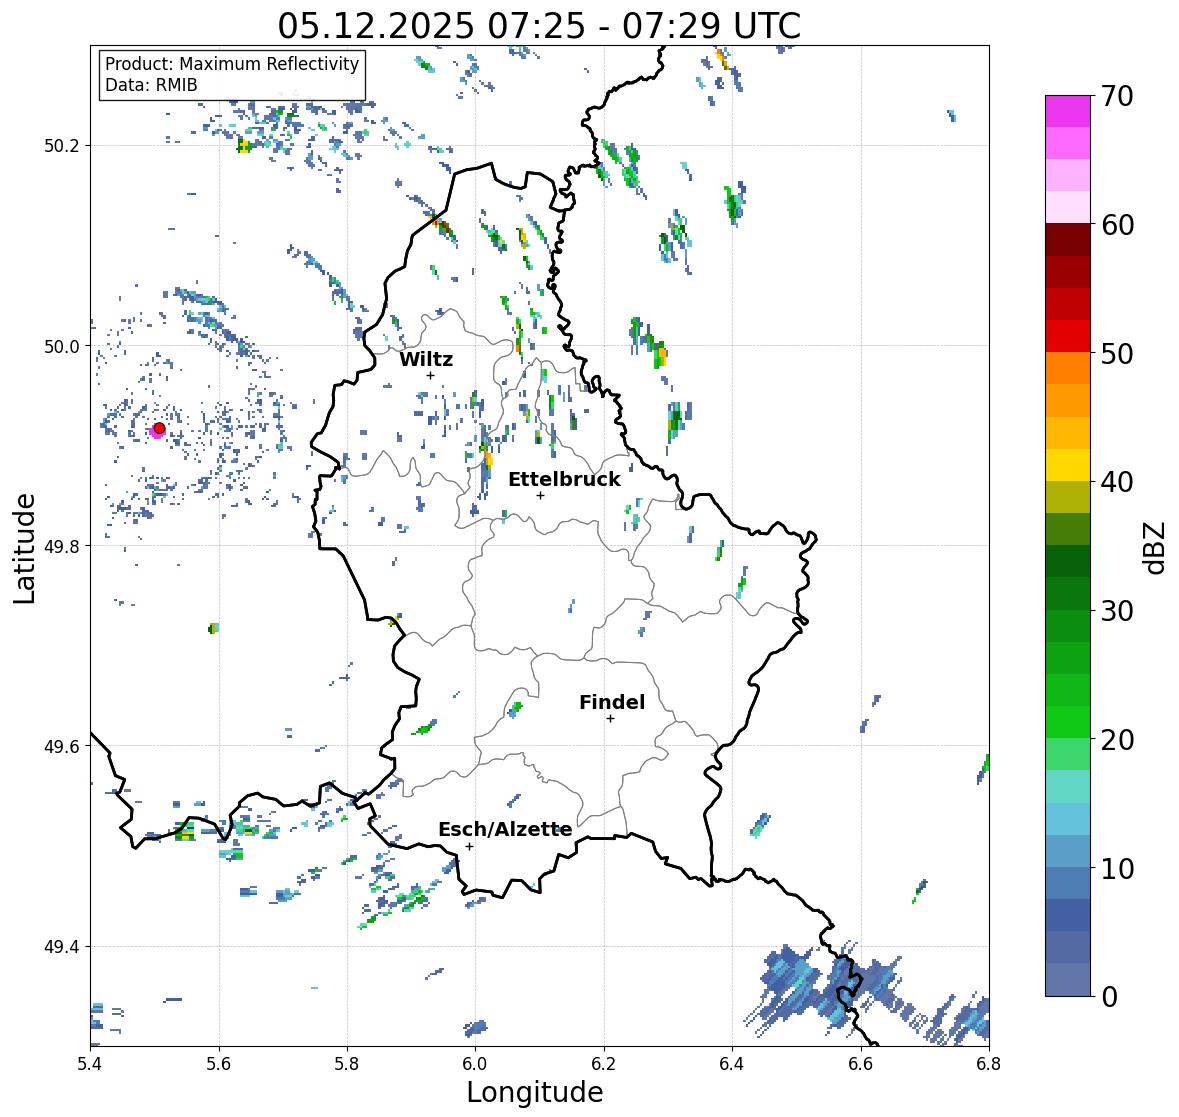Click the Longitude axis label
The height and width of the screenshot is (1117, 1179).
[x=535, y=1091]
